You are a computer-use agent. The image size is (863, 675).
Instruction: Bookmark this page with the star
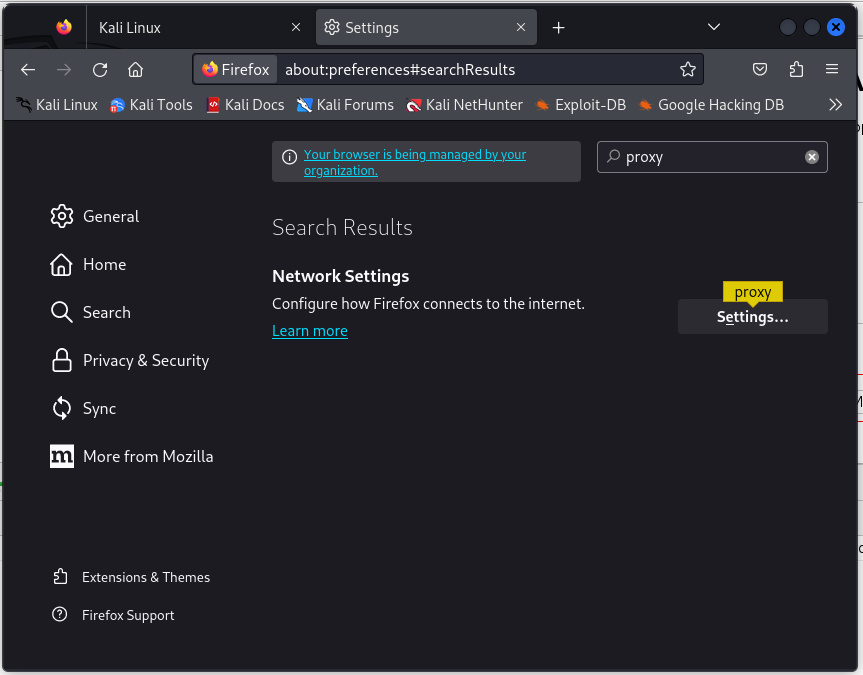point(687,69)
